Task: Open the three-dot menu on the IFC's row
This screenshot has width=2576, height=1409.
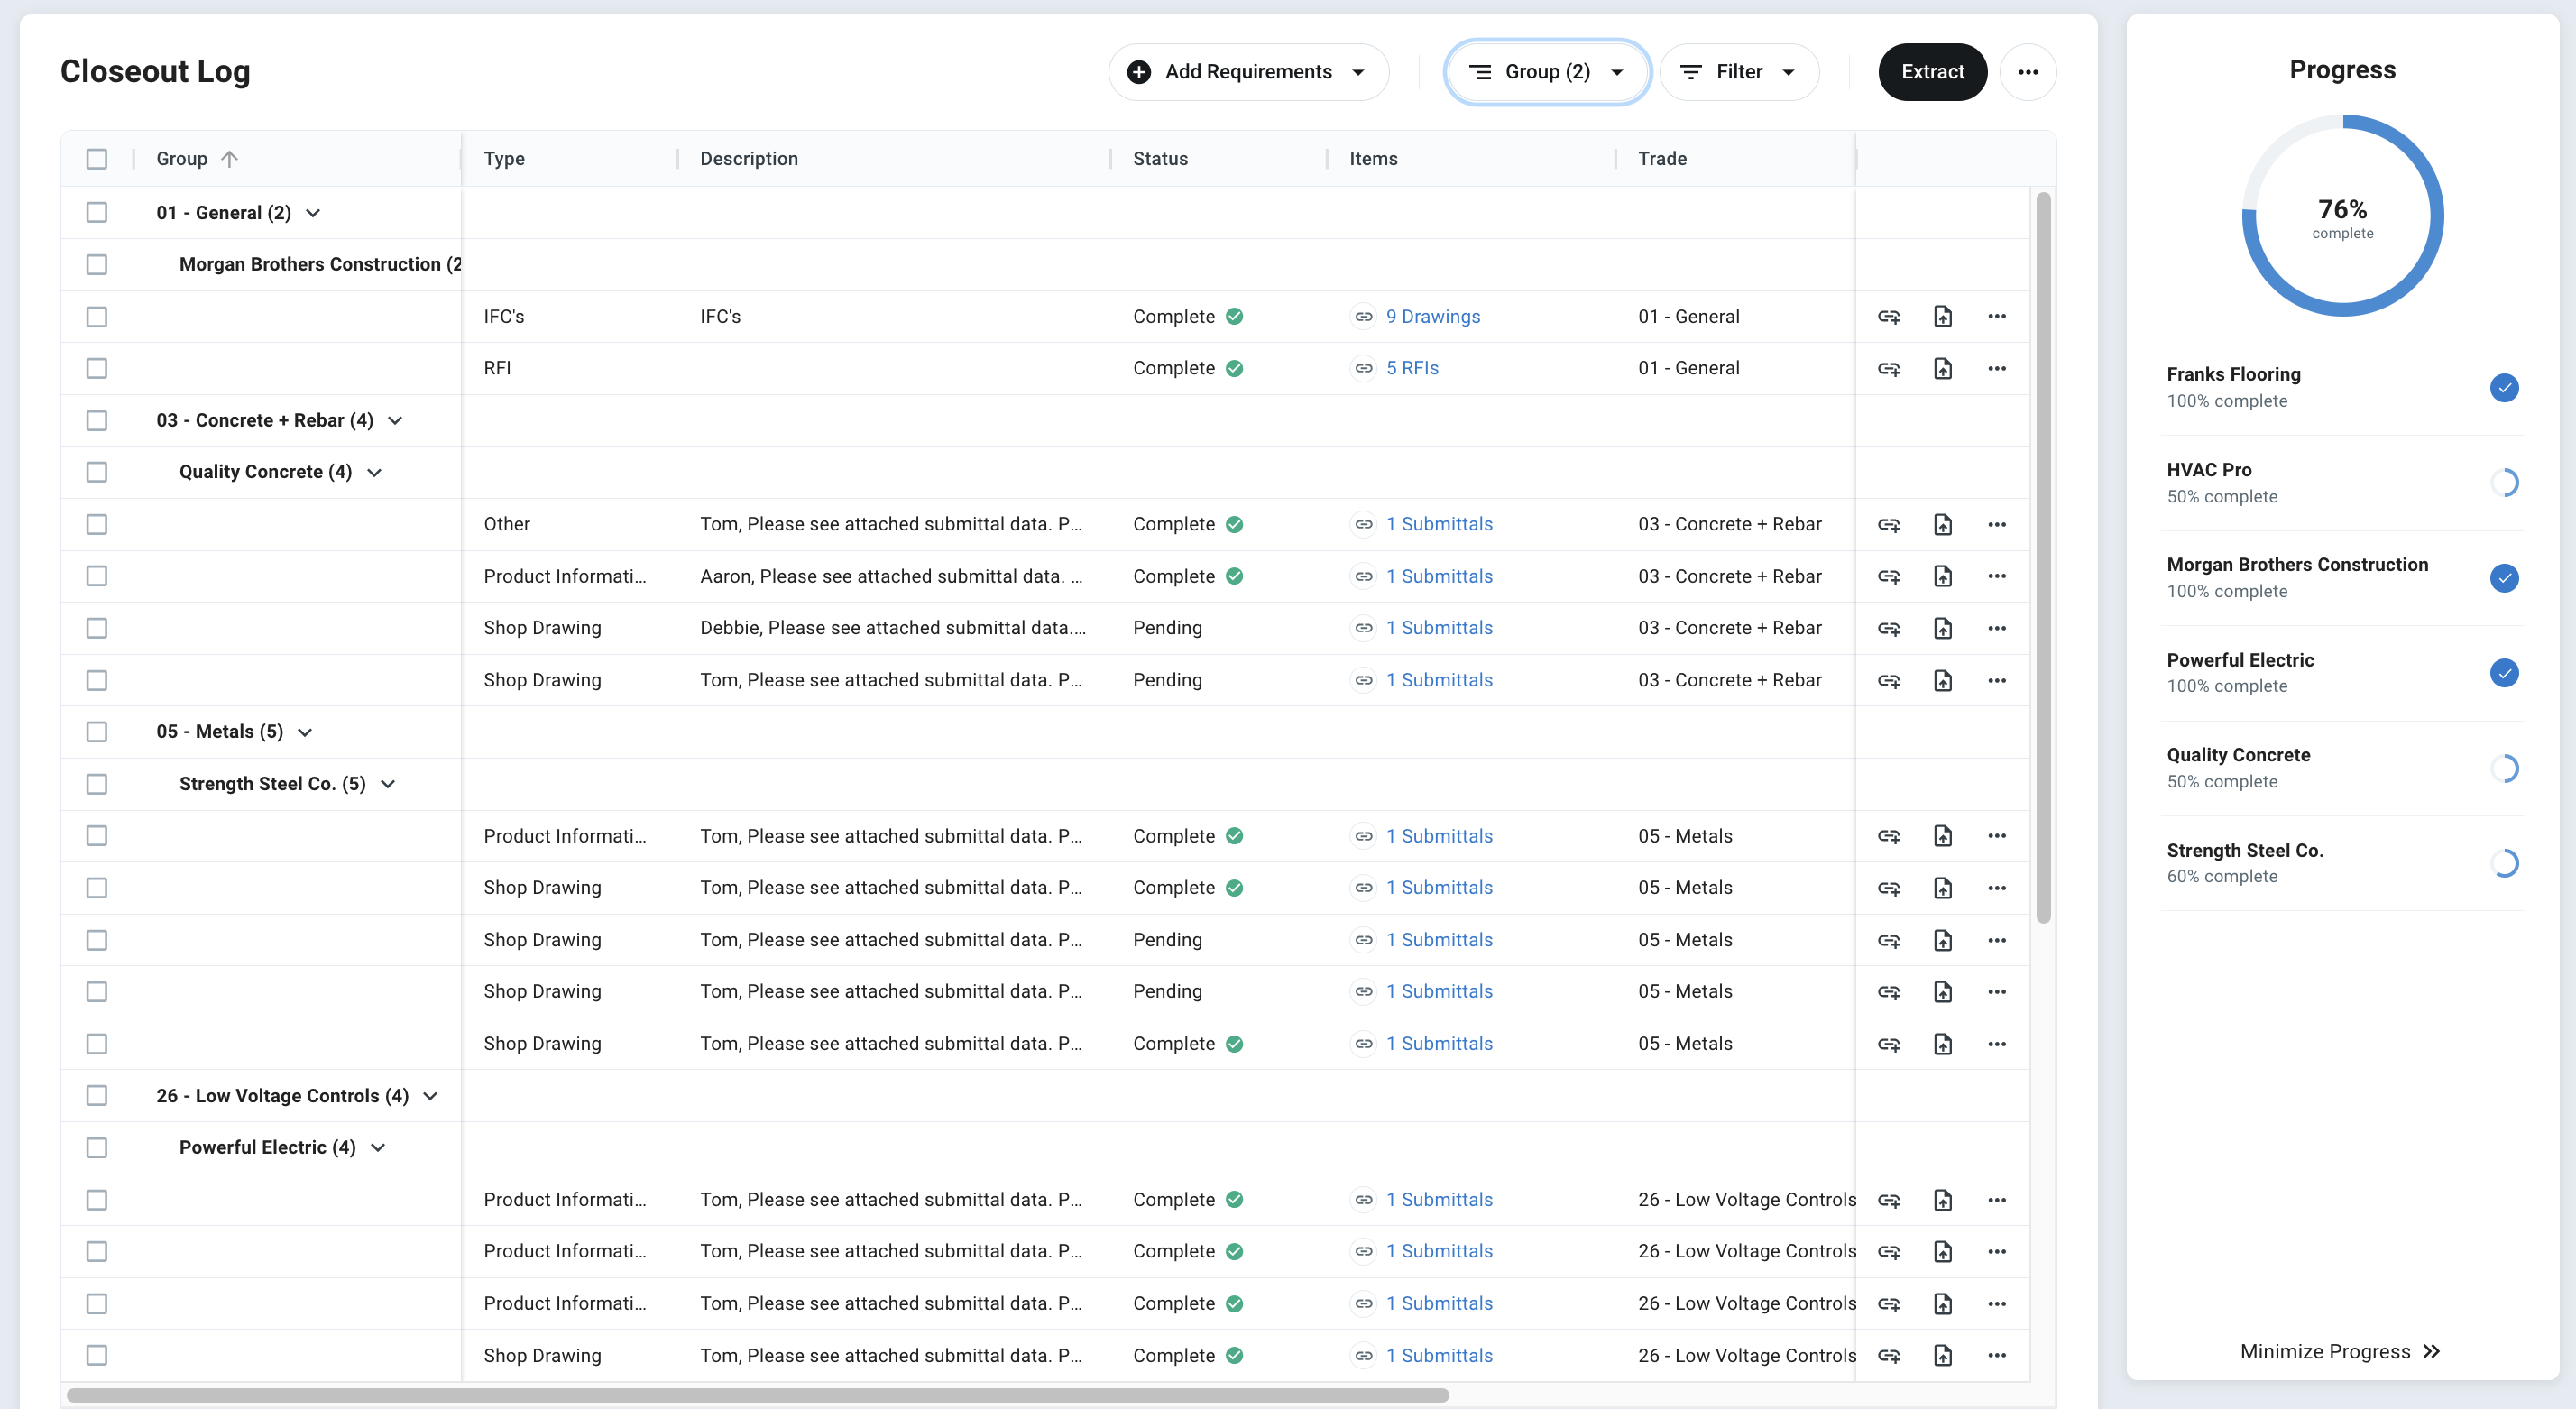Action: coord(1996,316)
